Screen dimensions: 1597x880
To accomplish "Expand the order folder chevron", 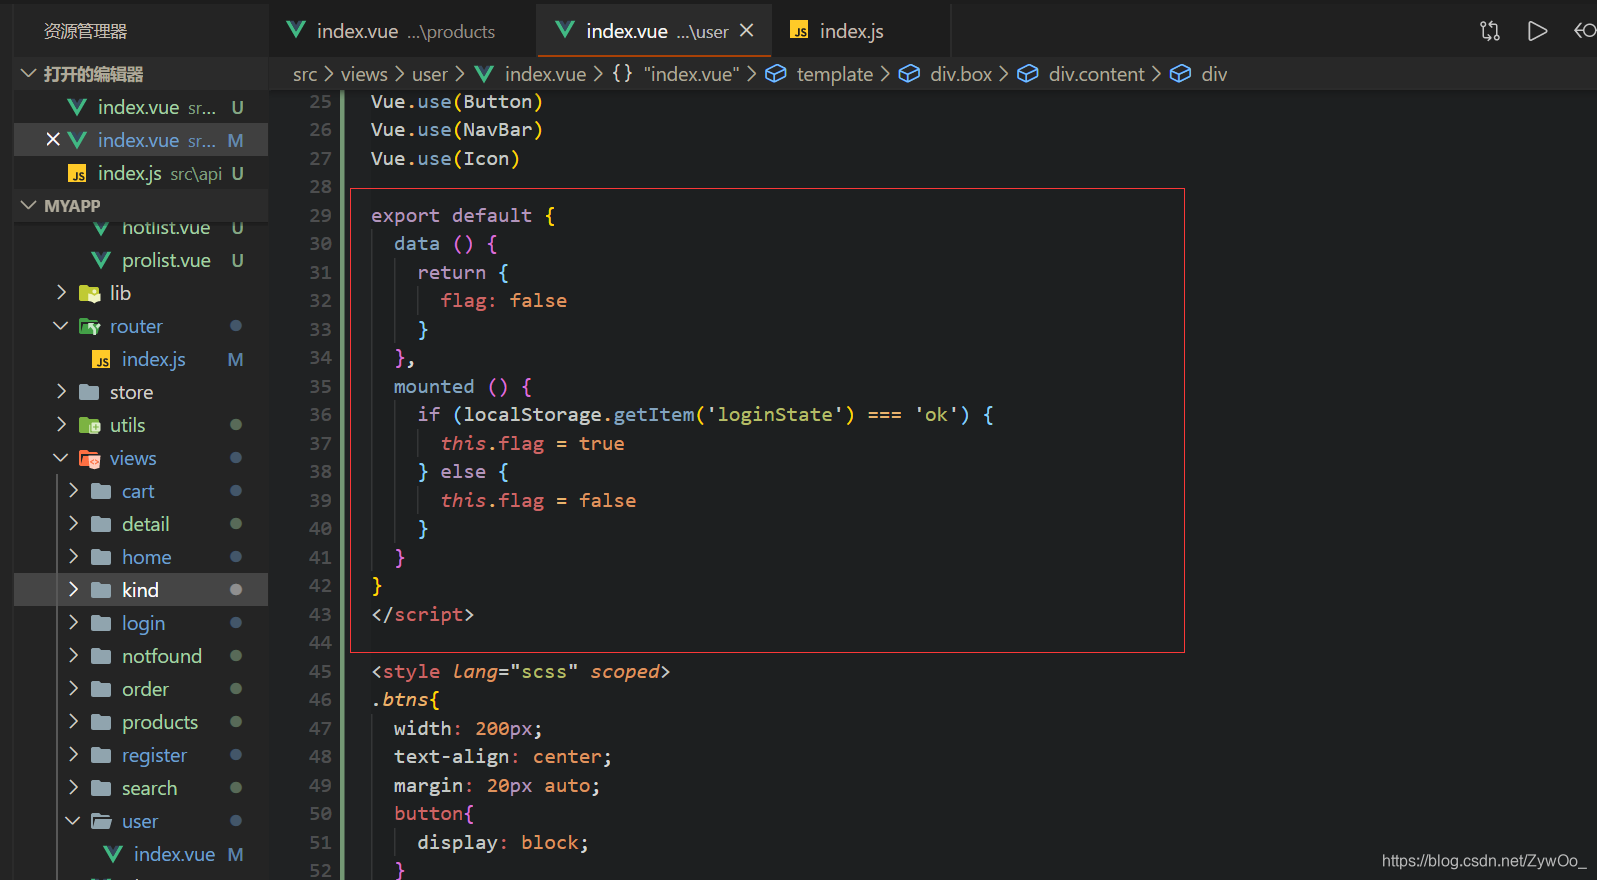I will [74, 689].
